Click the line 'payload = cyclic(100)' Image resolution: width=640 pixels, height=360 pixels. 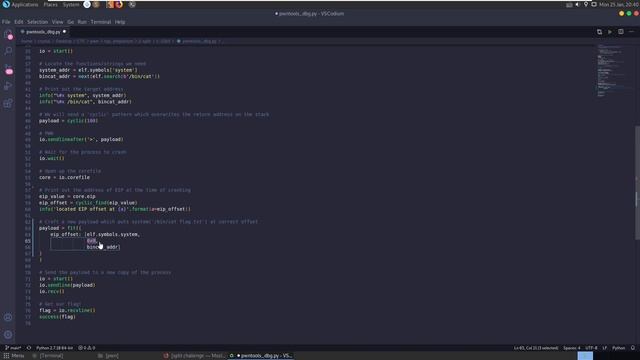69,121
